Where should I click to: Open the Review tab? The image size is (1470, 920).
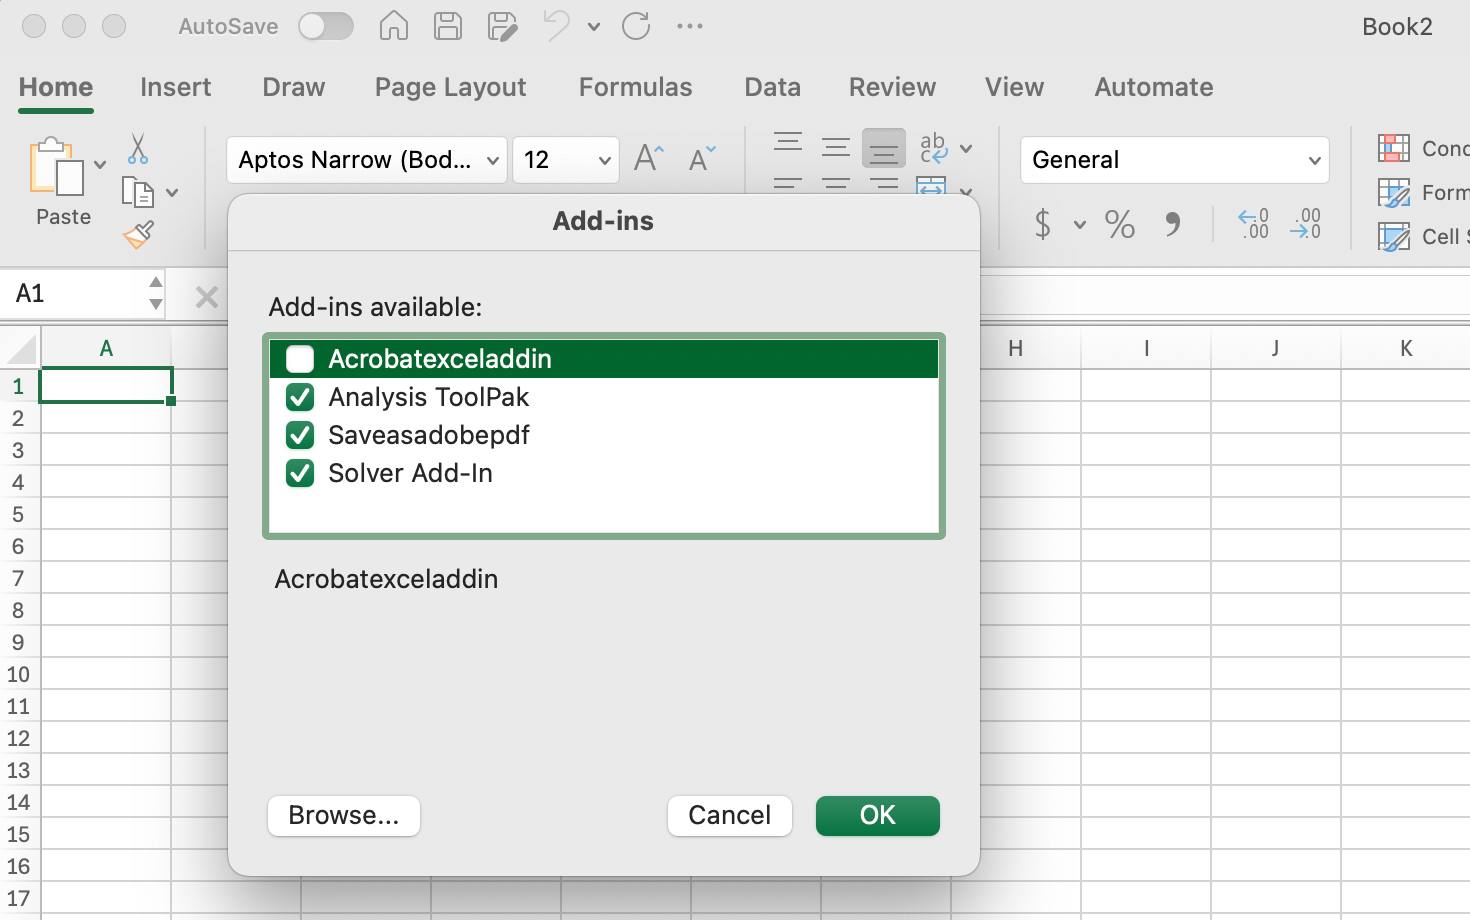click(x=893, y=87)
